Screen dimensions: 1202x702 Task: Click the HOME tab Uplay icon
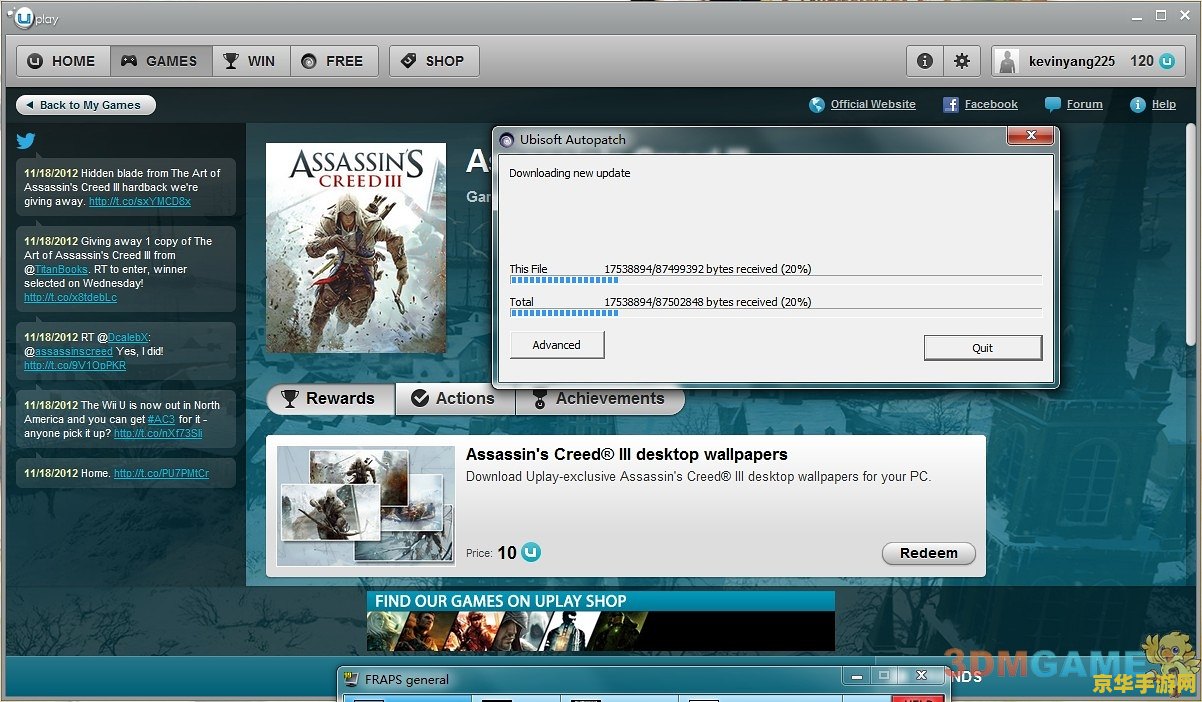click(x=35, y=61)
